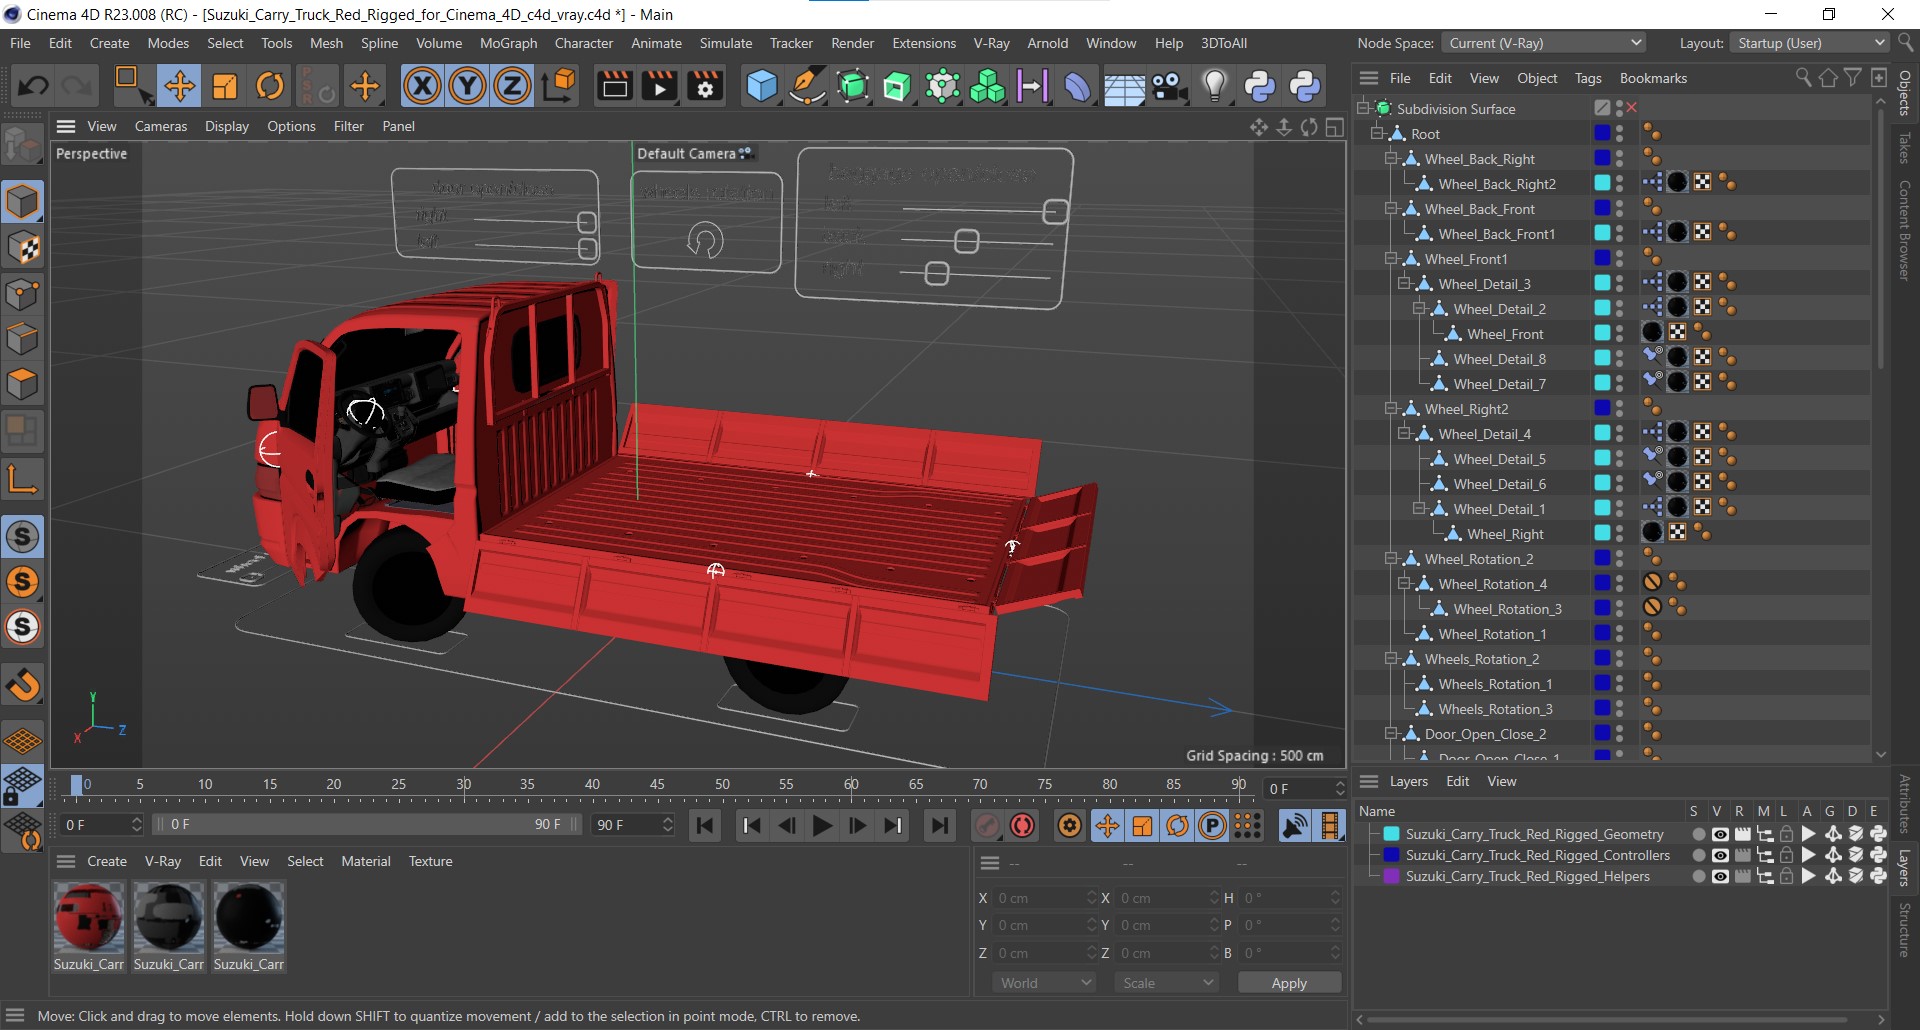Click the Undo arrow icon
Screen dimensions: 1920x1030
tap(33, 86)
